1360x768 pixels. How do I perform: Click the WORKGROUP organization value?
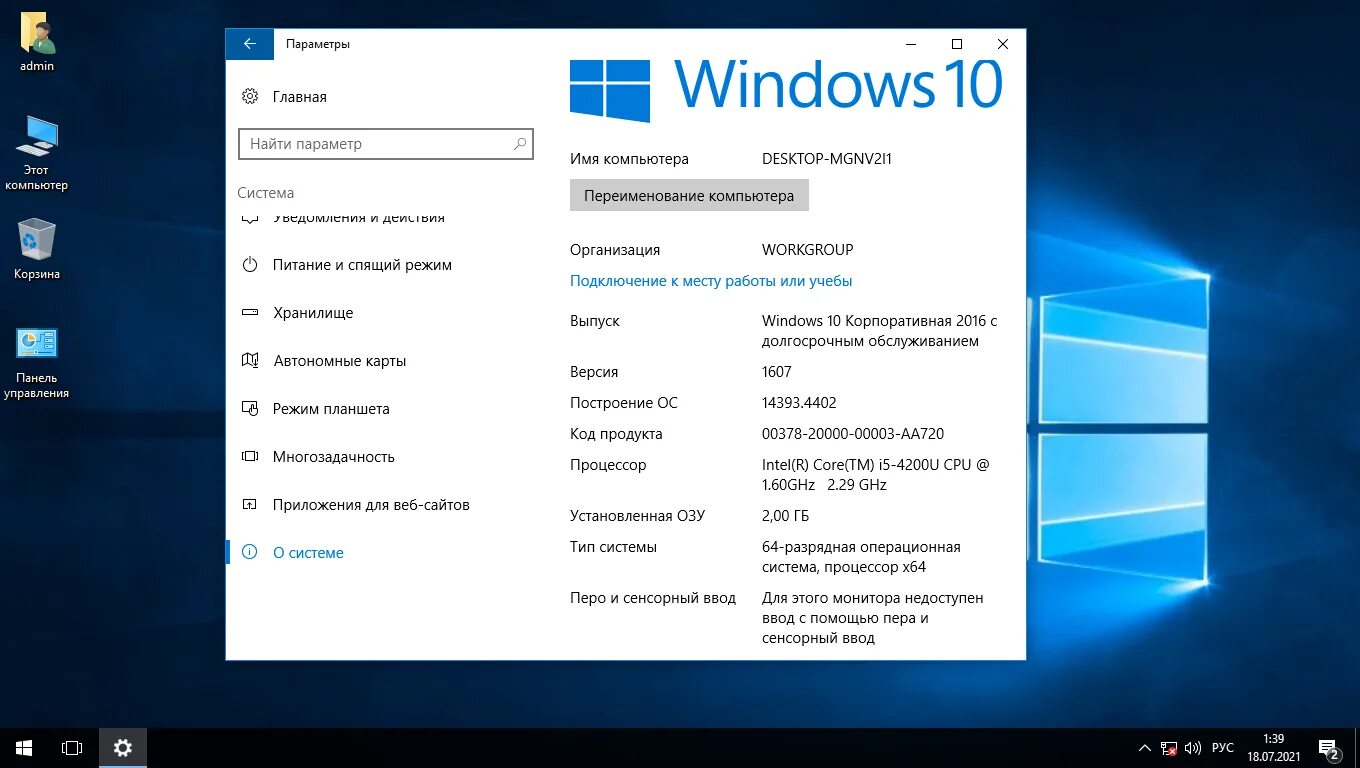pyautogui.click(x=808, y=250)
